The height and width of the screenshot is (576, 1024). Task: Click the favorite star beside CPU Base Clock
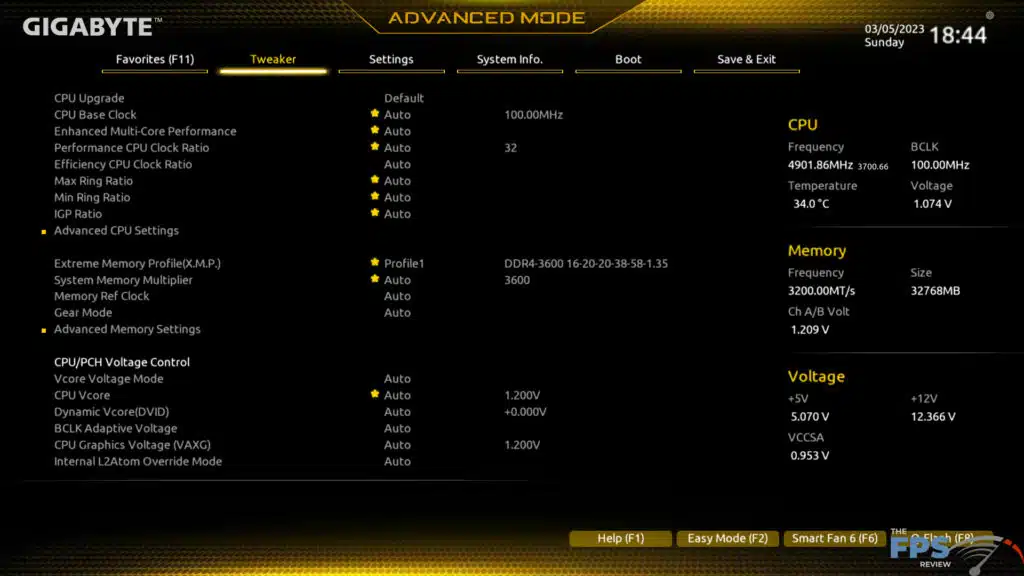pyautogui.click(x=375, y=114)
